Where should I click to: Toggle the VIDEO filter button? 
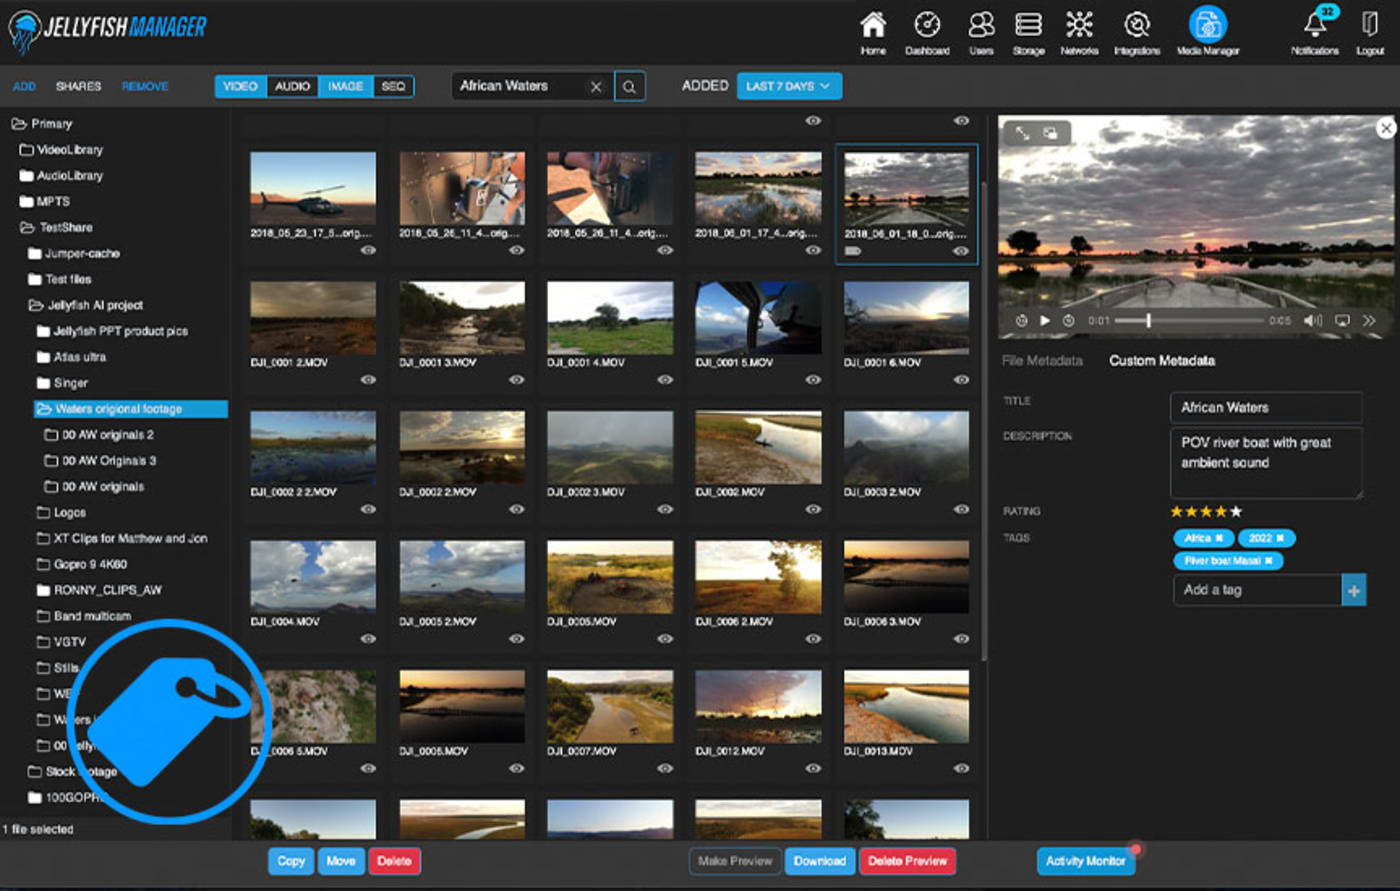pyautogui.click(x=240, y=86)
